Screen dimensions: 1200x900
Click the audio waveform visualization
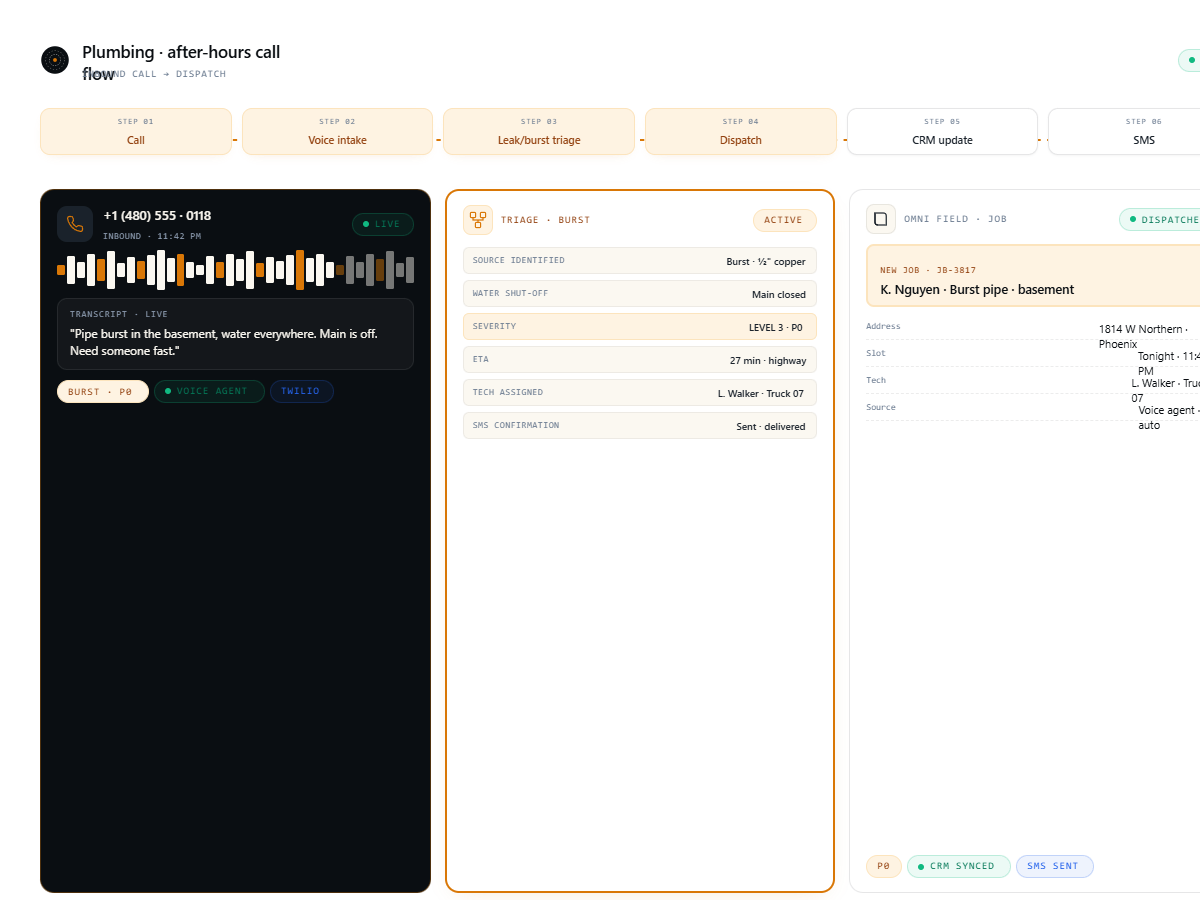coord(235,270)
